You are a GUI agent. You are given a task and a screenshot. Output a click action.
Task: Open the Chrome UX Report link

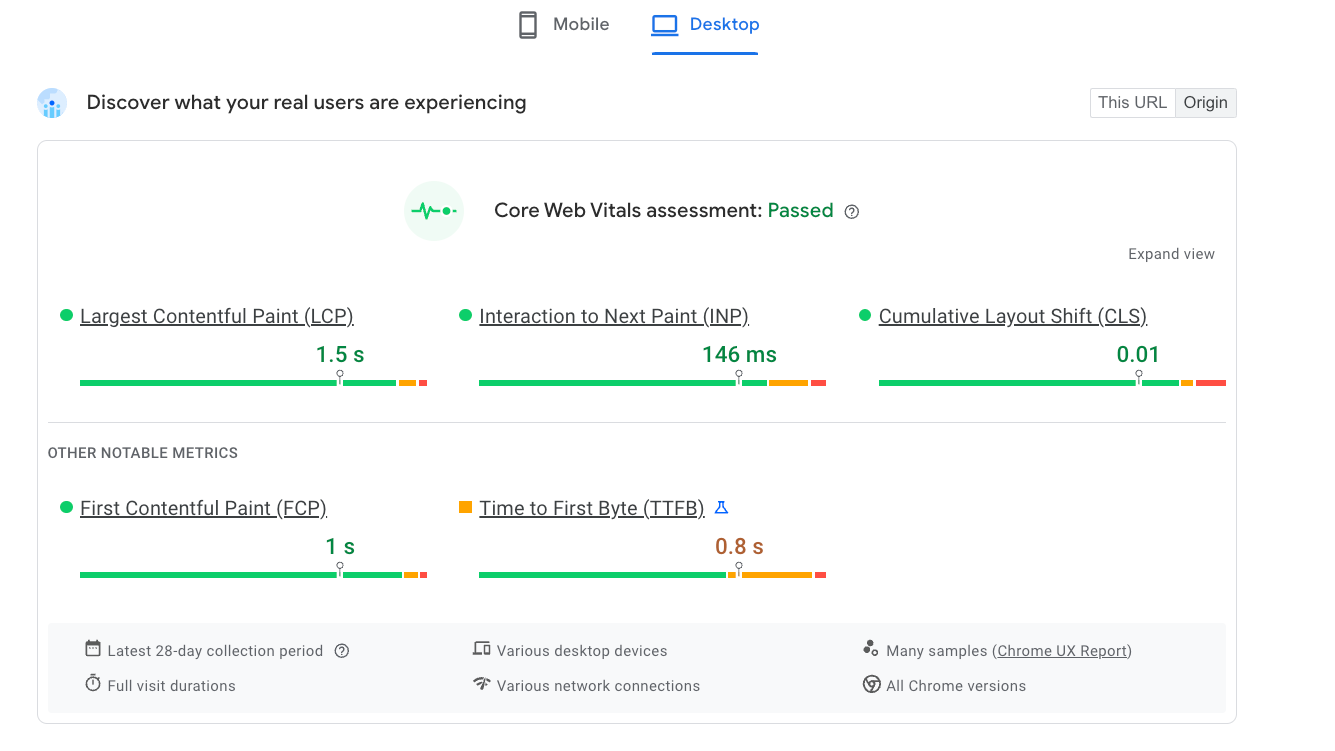[1062, 651]
